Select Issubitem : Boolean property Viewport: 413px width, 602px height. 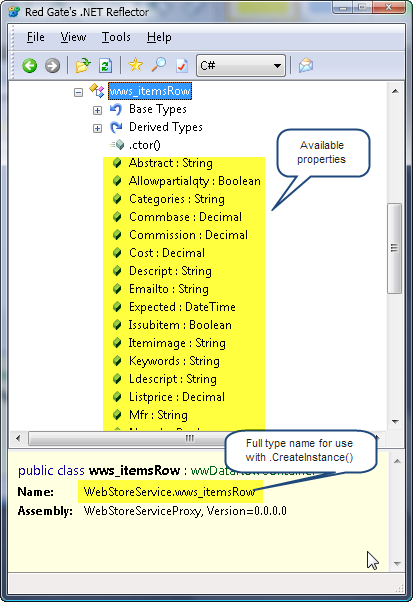180,325
